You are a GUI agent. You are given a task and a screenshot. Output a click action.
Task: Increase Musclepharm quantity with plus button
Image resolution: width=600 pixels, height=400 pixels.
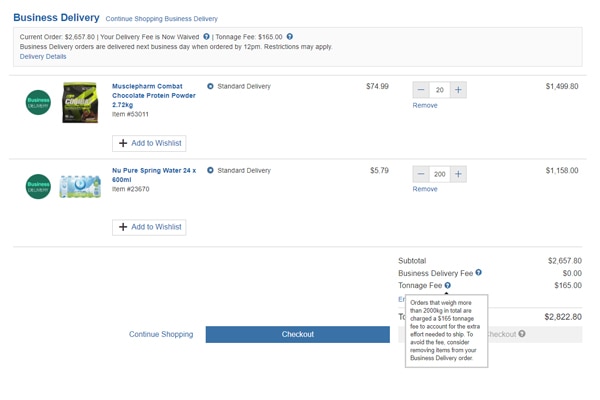pos(458,90)
